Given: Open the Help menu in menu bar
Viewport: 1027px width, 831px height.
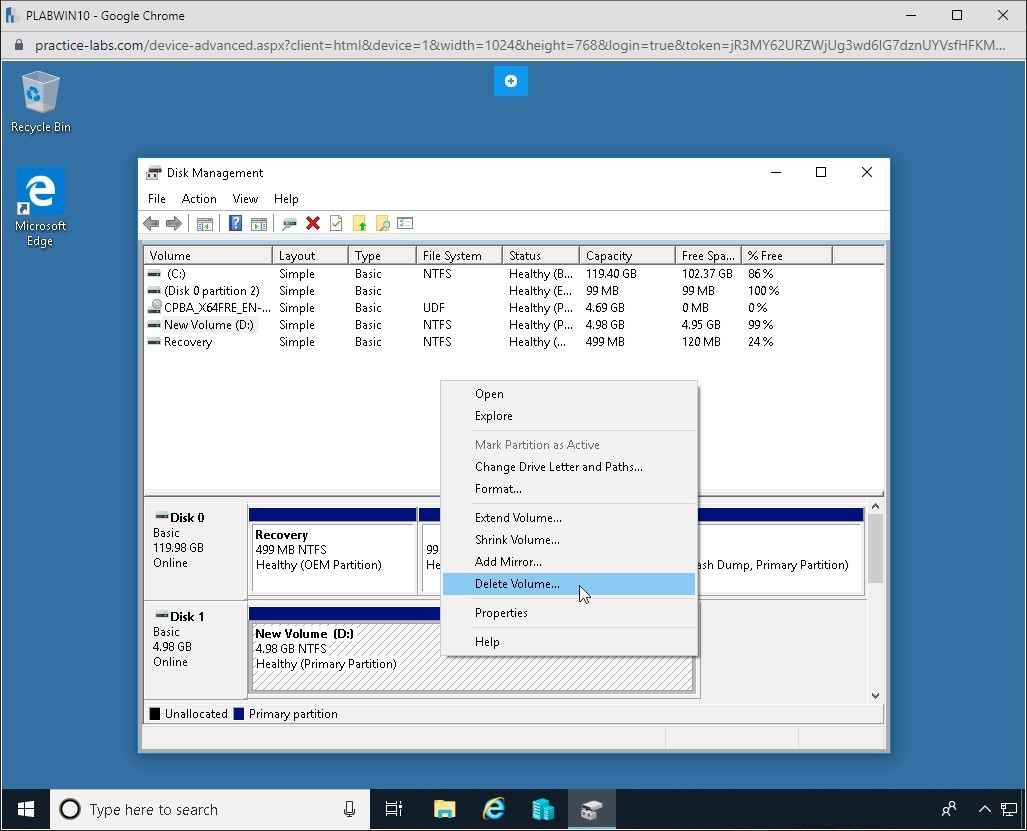Looking at the screenshot, I should pos(286,199).
